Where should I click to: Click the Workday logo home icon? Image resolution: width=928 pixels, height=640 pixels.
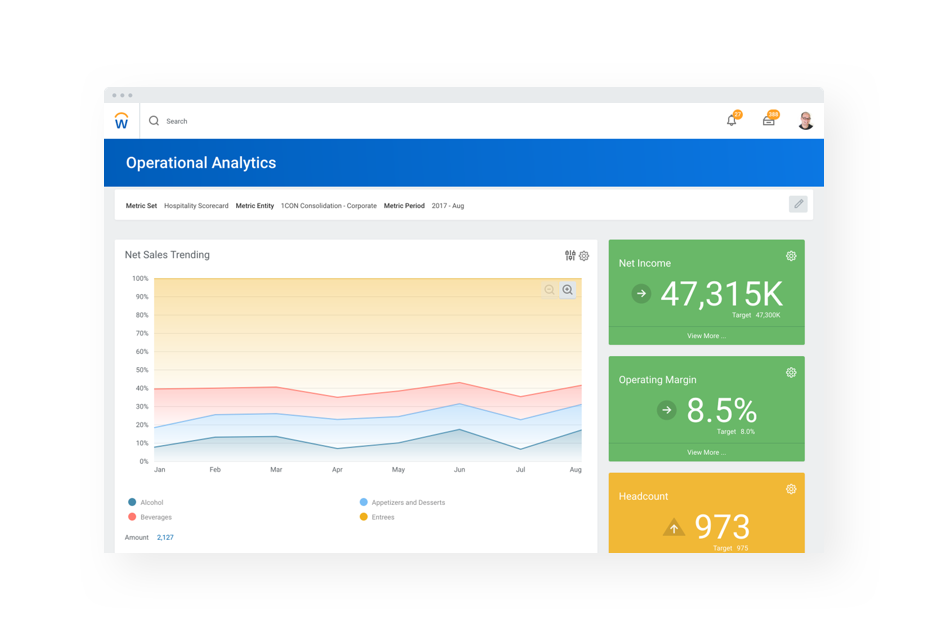pos(121,121)
